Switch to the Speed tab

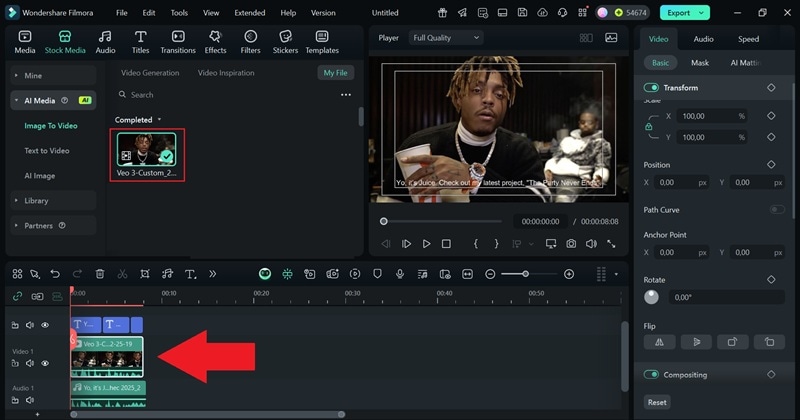pyautogui.click(x=748, y=39)
